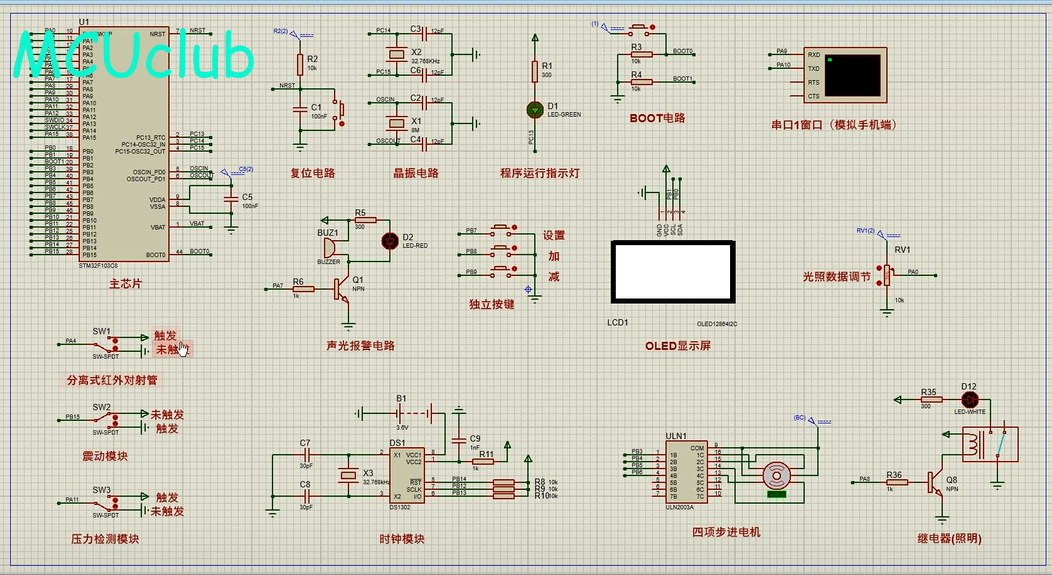The height and width of the screenshot is (575, 1052).
Task: Toggle switch SW1 infrared sensor
Action: pyautogui.click(x=106, y=344)
